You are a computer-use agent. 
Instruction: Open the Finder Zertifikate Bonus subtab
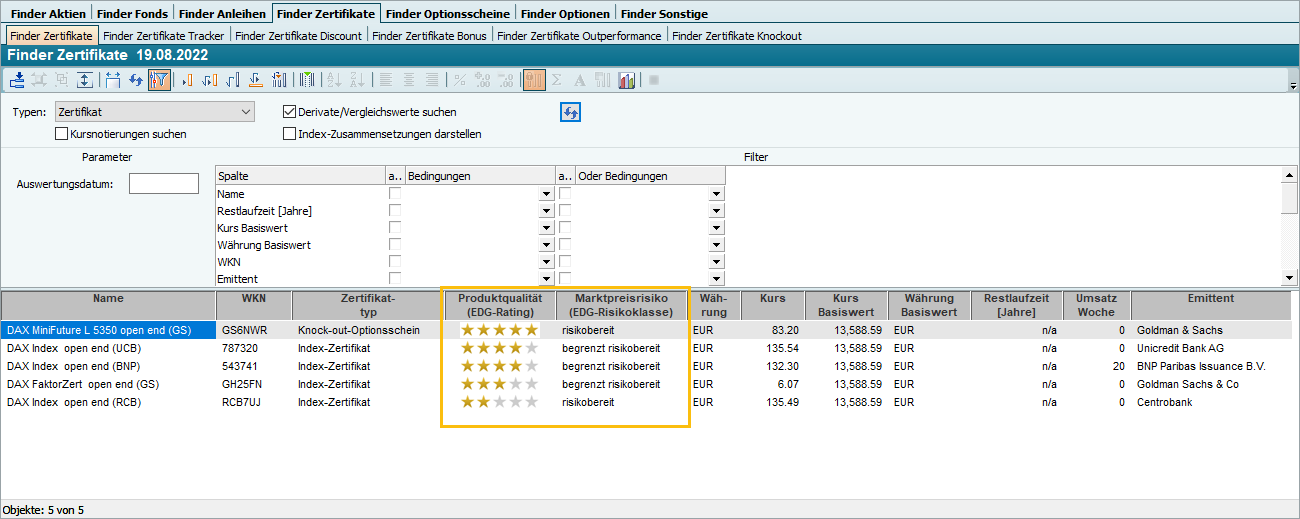(x=429, y=36)
